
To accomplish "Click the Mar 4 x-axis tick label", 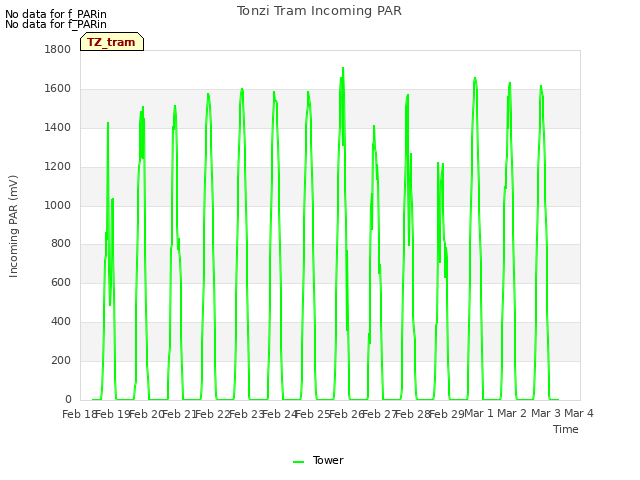I will coord(578,413).
